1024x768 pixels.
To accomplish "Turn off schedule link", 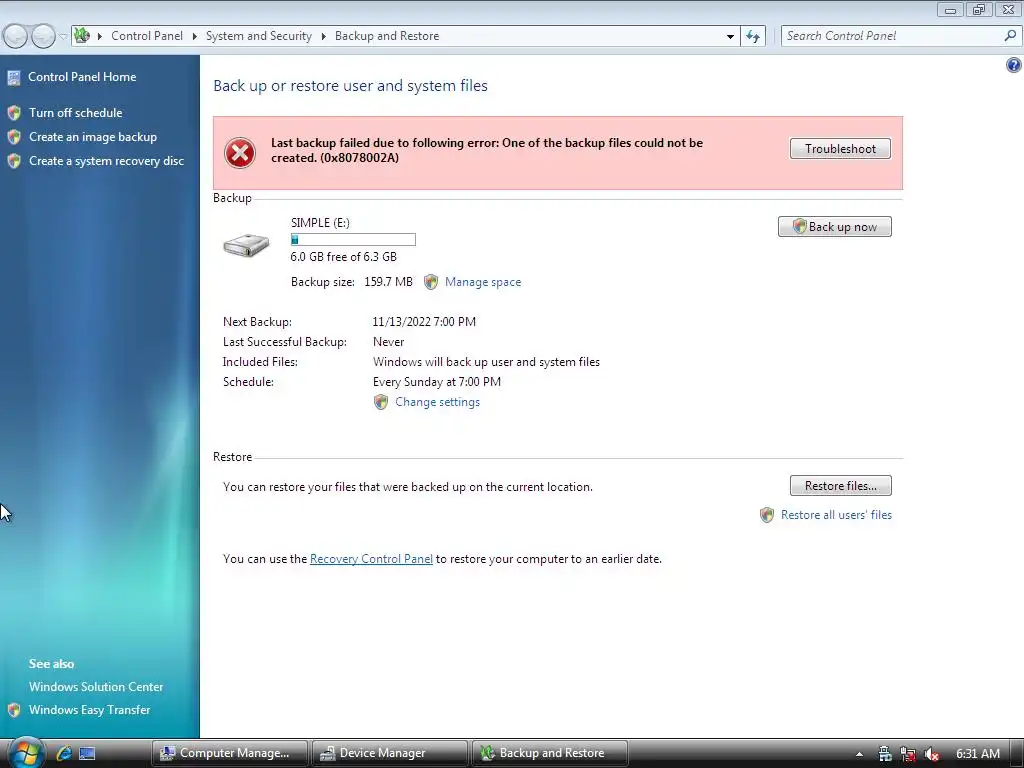I will coord(76,113).
